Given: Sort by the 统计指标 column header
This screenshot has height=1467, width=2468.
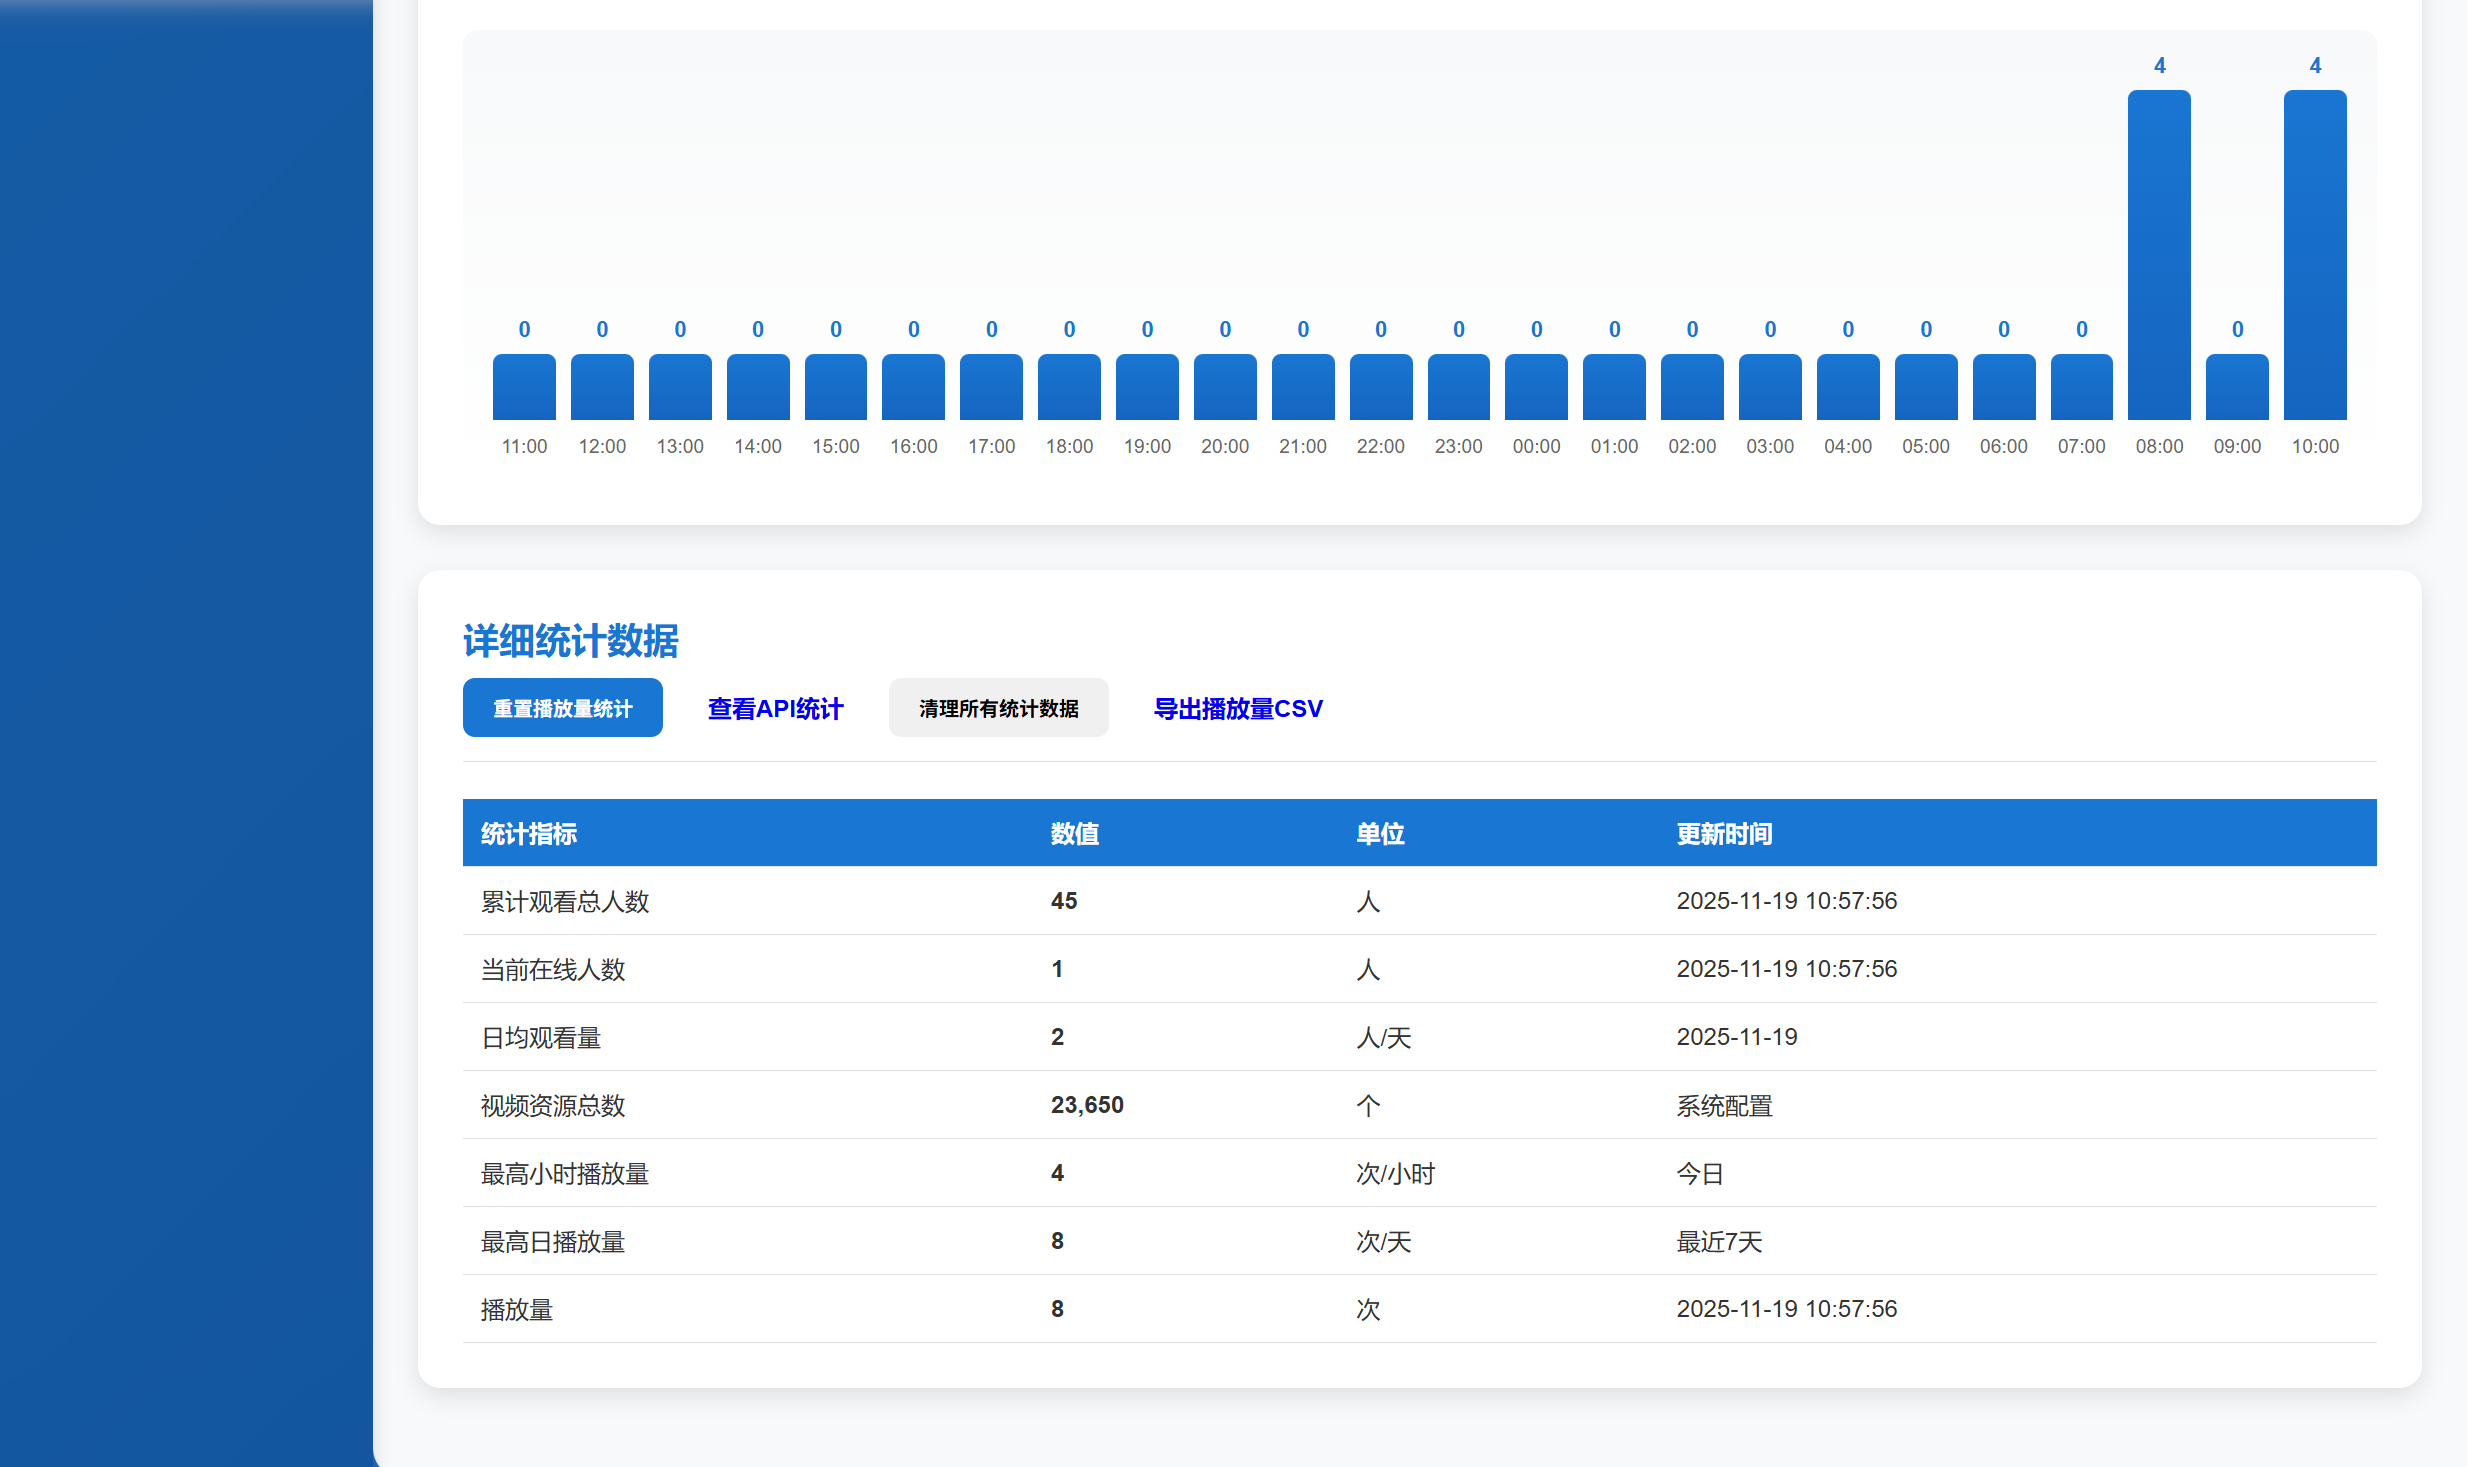Looking at the screenshot, I should [x=528, y=833].
